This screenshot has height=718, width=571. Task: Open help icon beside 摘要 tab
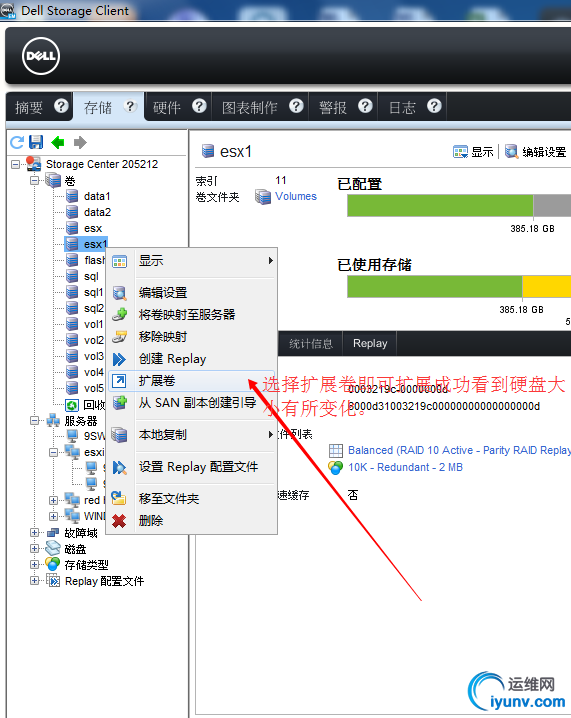(x=61, y=106)
